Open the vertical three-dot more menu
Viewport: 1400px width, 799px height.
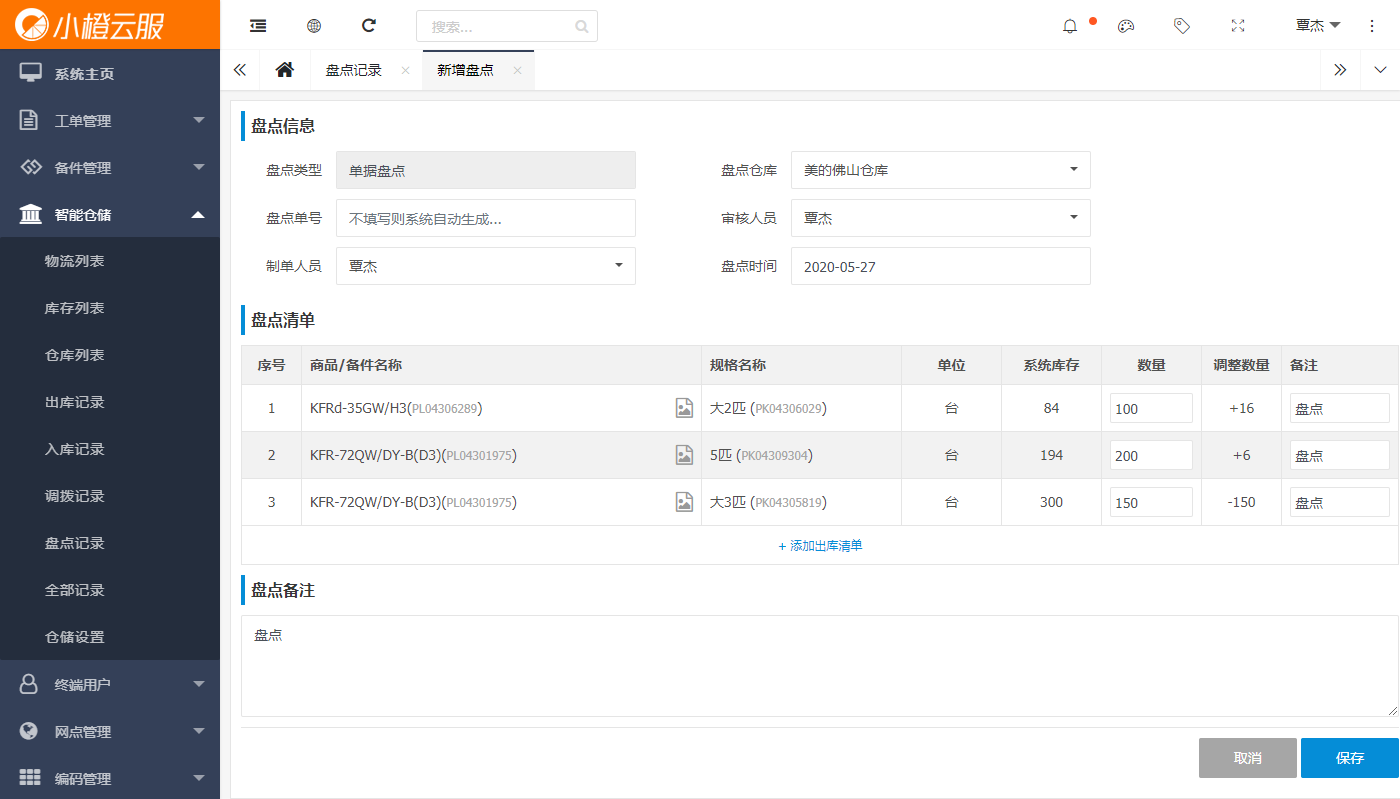[x=1372, y=26]
